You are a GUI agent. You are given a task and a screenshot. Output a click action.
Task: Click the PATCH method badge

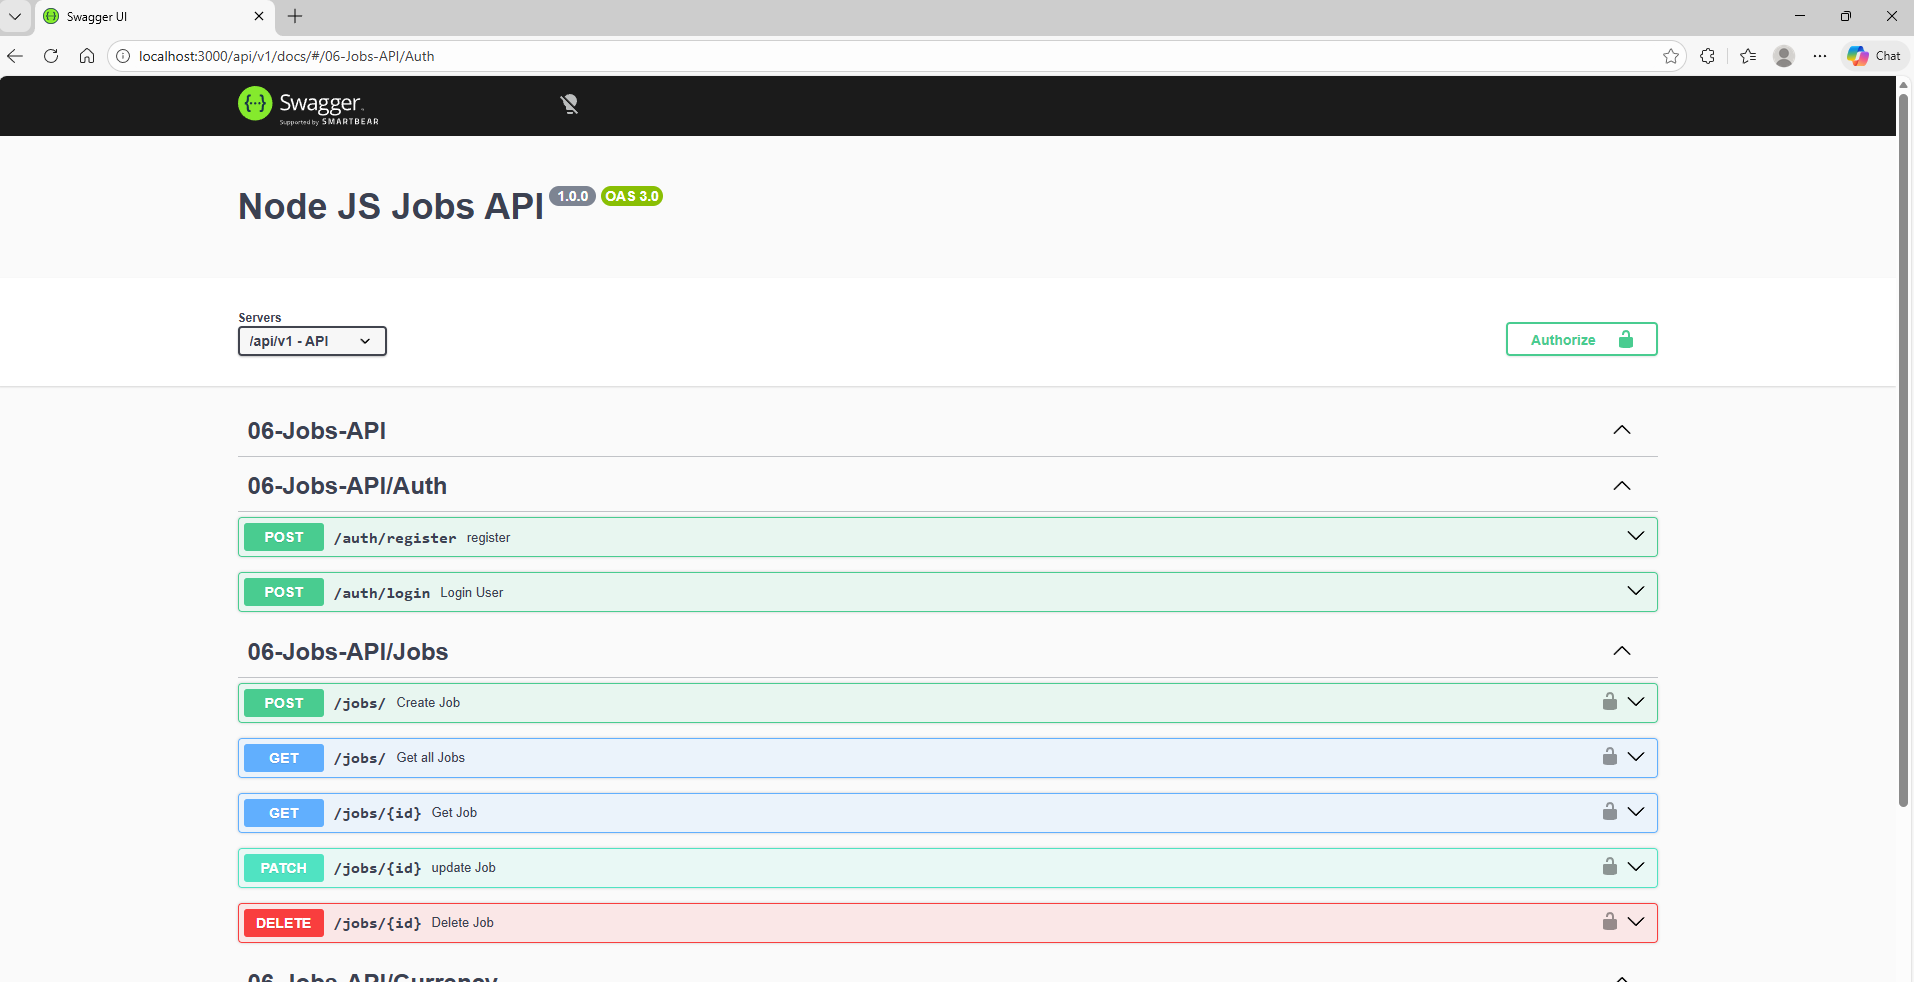tap(284, 868)
